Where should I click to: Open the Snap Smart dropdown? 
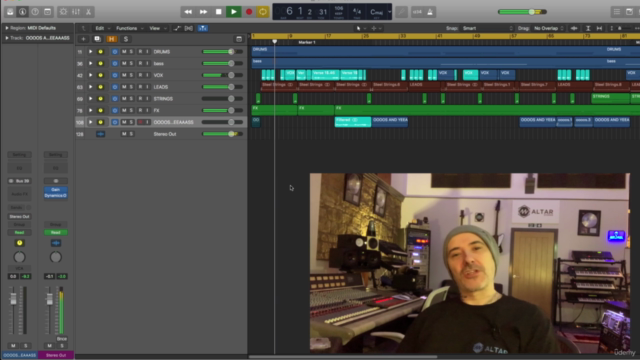coord(487,28)
